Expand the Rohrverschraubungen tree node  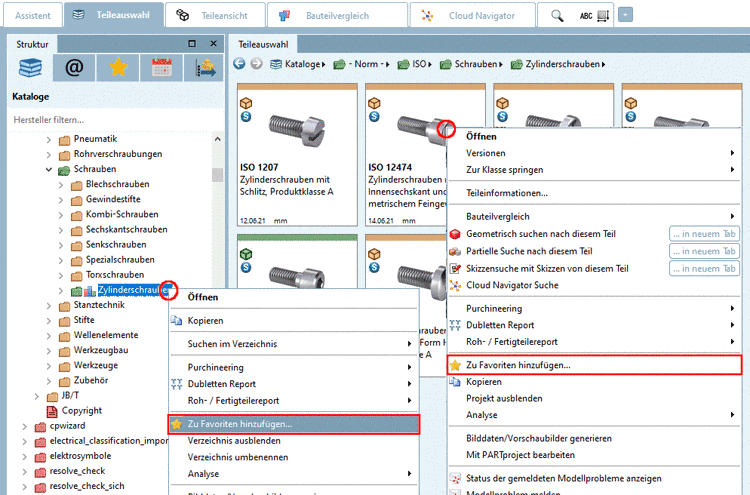click(x=49, y=154)
